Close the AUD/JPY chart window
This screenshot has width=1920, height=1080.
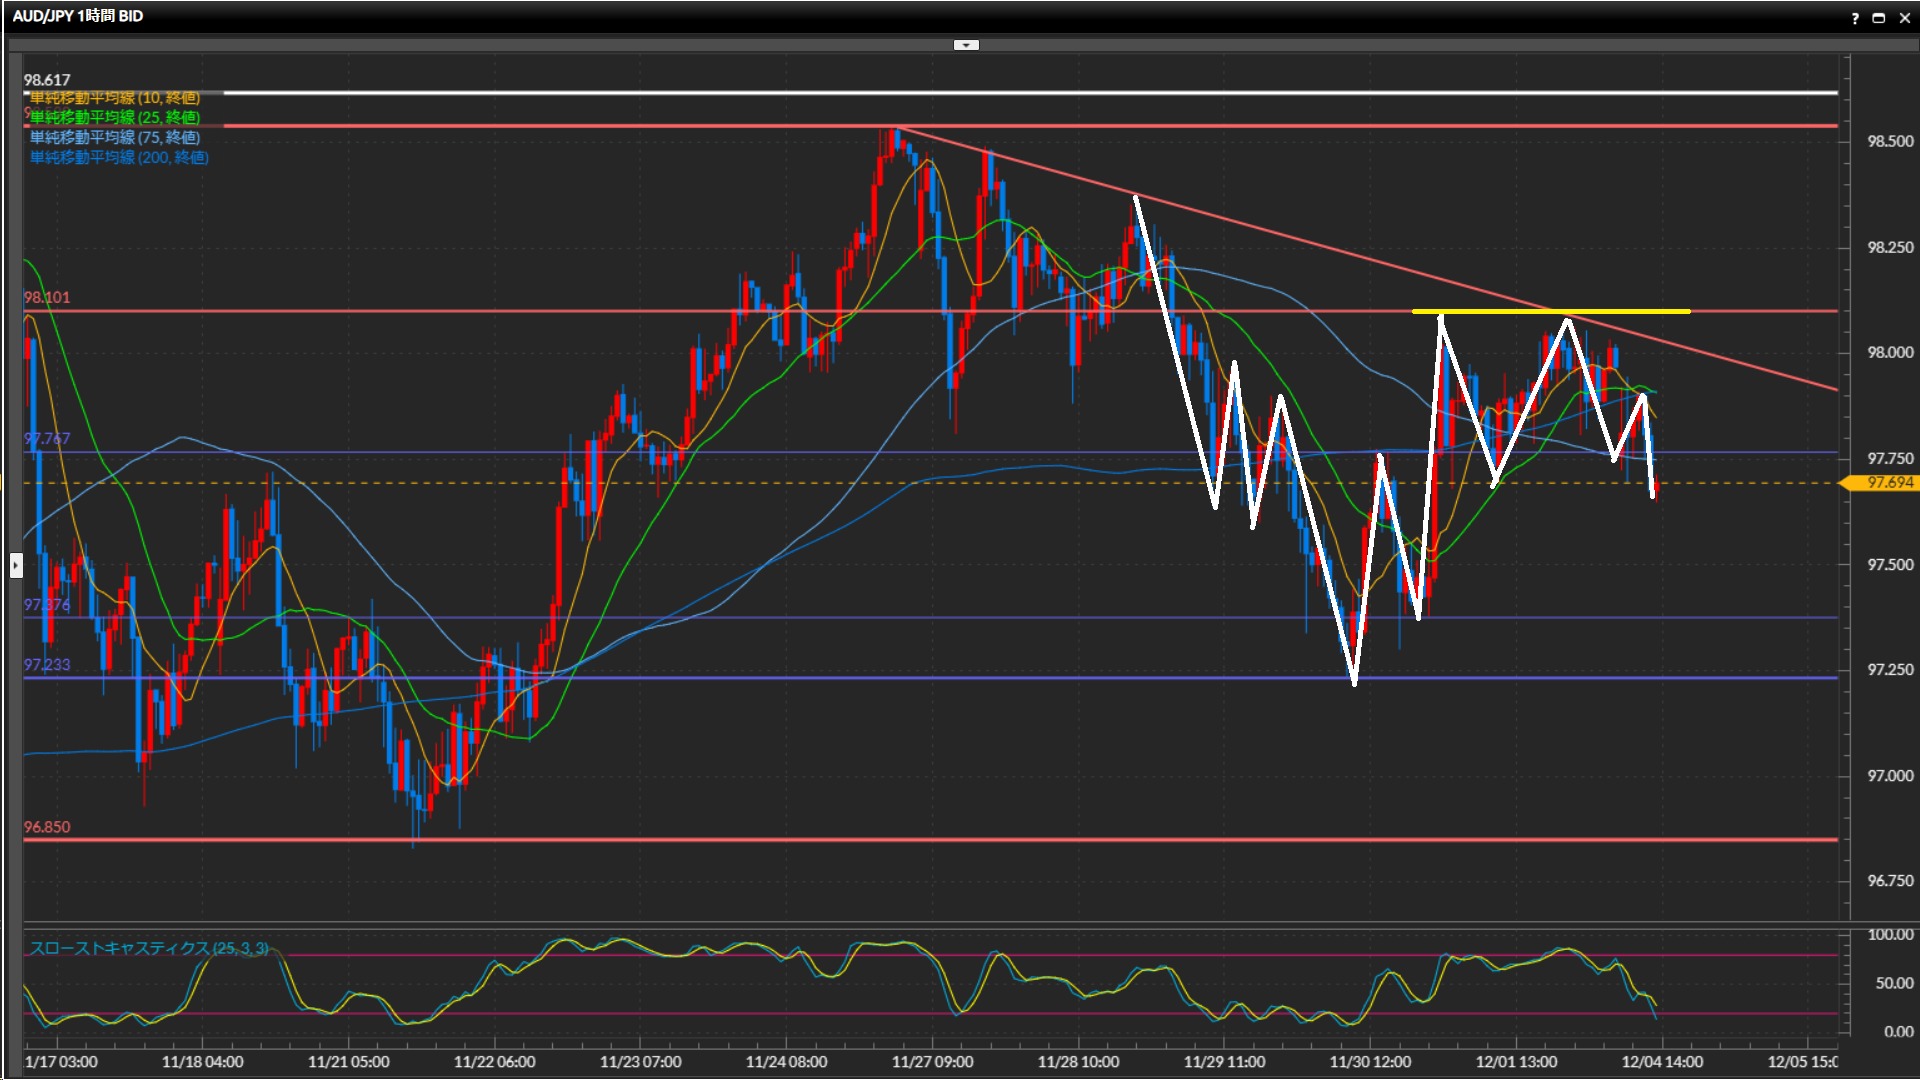coord(1903,17)
